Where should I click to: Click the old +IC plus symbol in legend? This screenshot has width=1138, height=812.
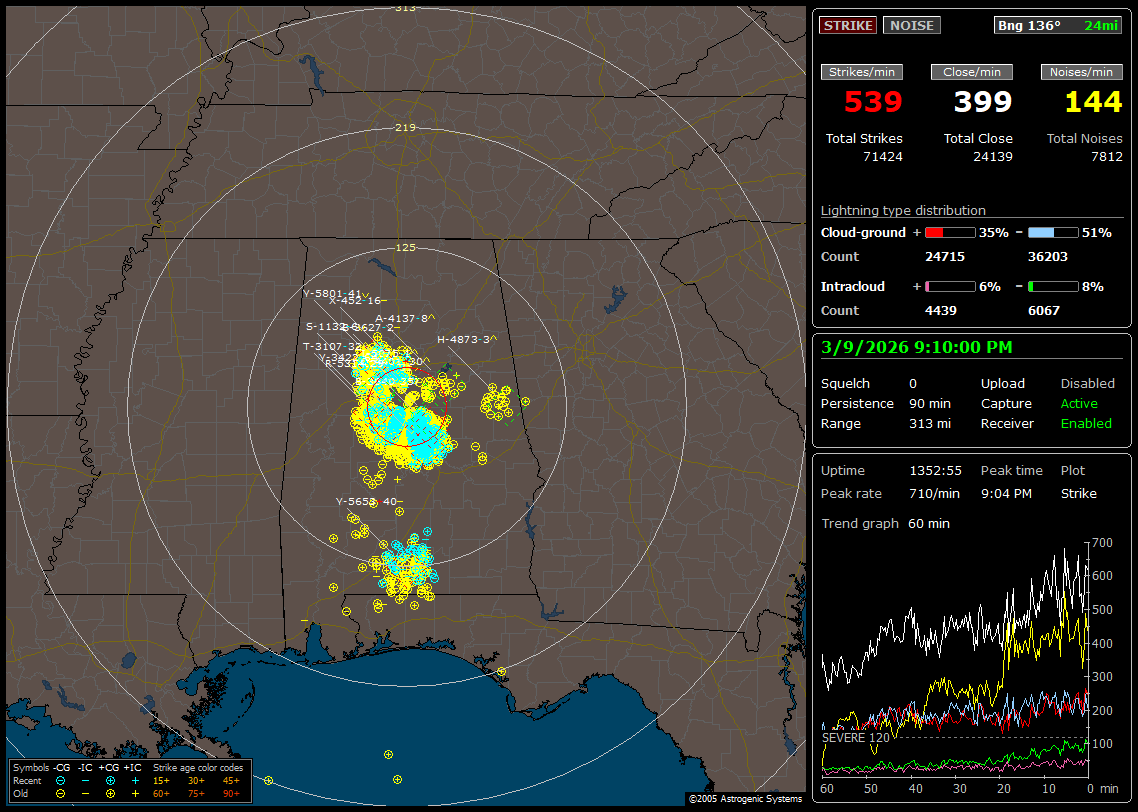(x=135, y=793)
